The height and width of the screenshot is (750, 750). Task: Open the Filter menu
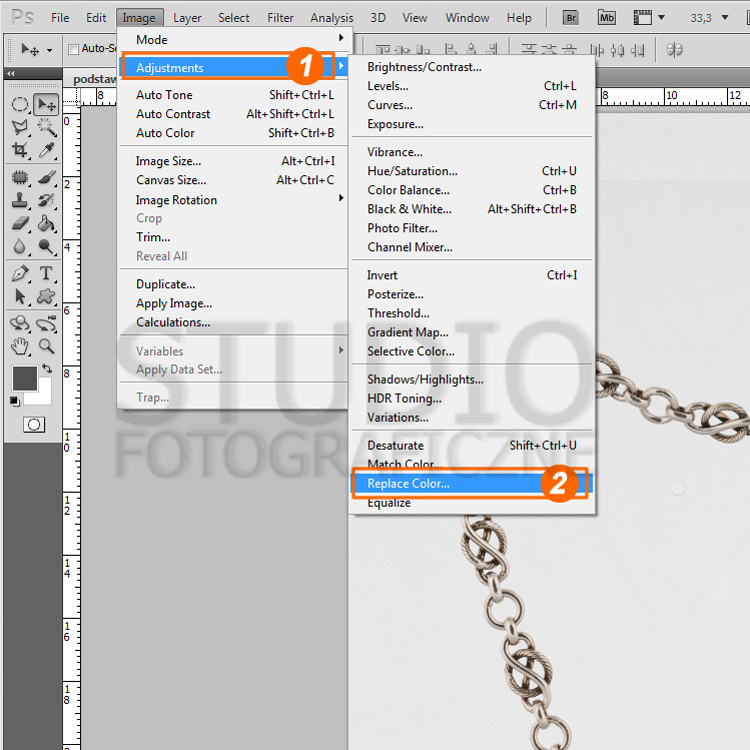[280, 17]
